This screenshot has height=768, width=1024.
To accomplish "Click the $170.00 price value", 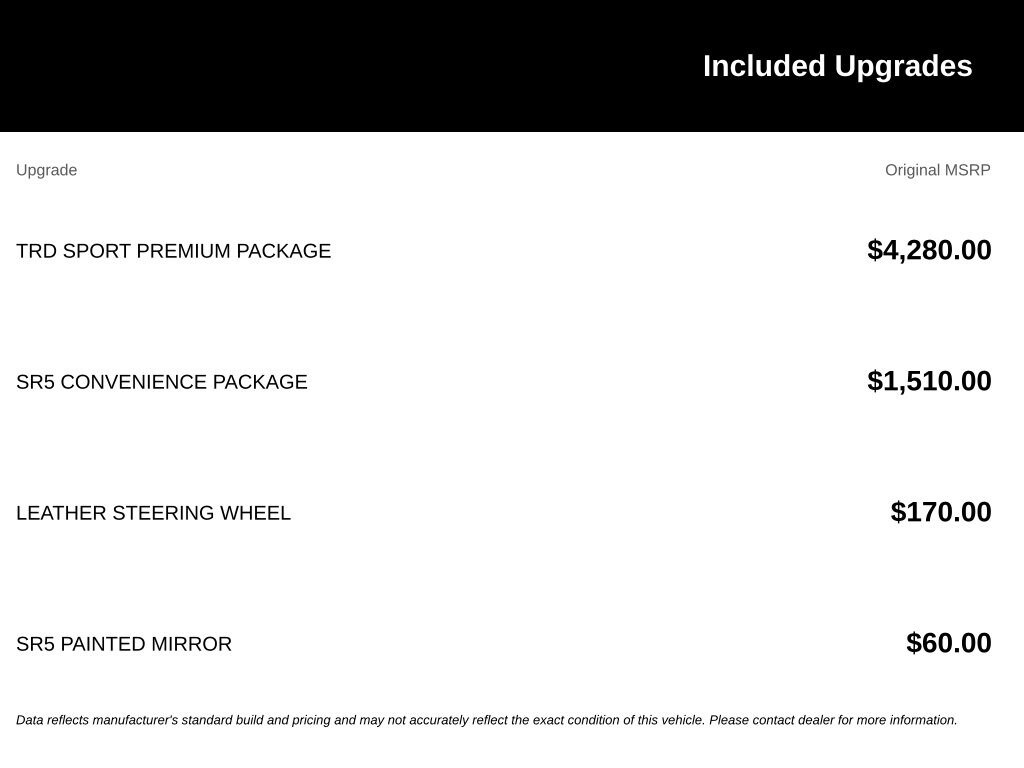I will [x=941, y=512].
